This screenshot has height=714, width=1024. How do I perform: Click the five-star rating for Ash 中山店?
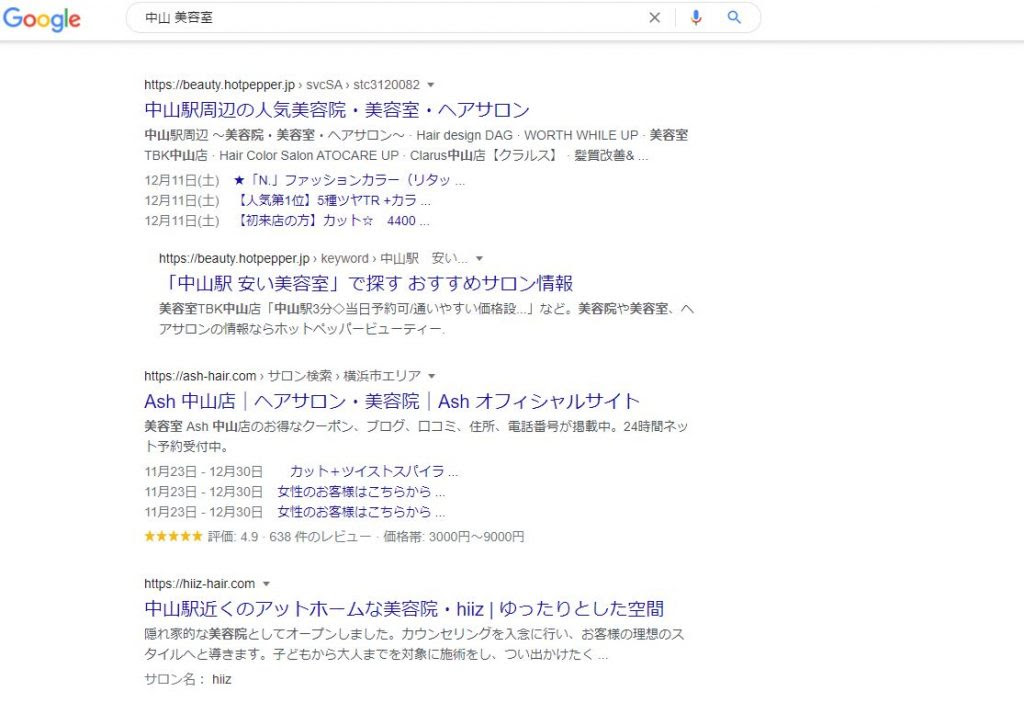click(x=173, y=537)
